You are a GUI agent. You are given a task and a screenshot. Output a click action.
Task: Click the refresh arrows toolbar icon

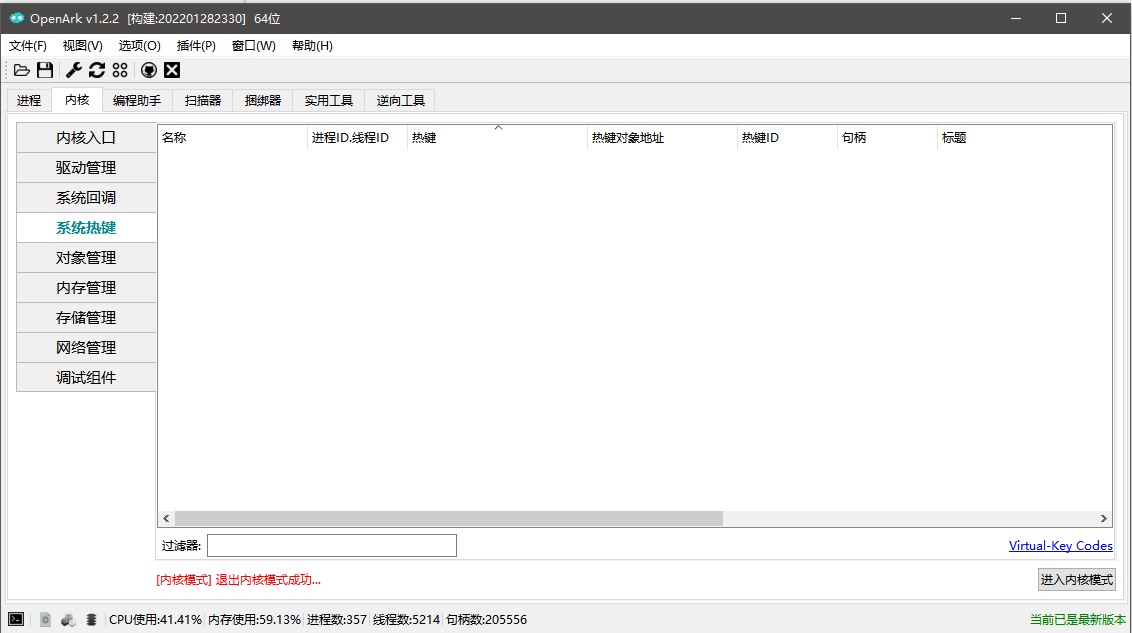tap(97, 70)
